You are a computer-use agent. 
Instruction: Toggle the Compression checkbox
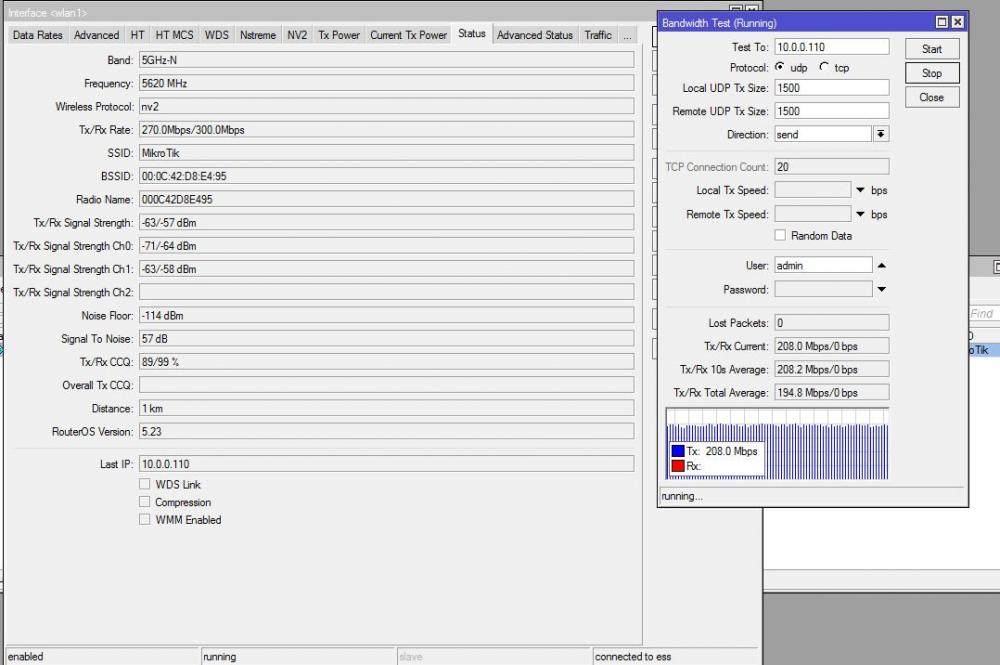click(x=145, y=502)
